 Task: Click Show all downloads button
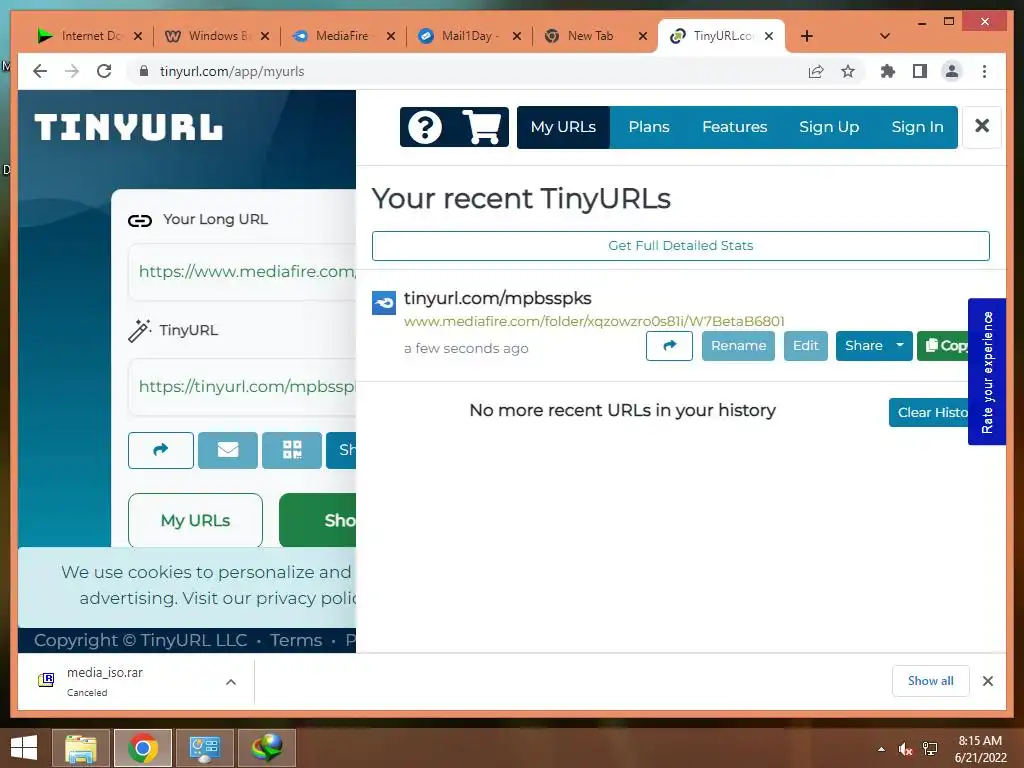pos(930,681)
